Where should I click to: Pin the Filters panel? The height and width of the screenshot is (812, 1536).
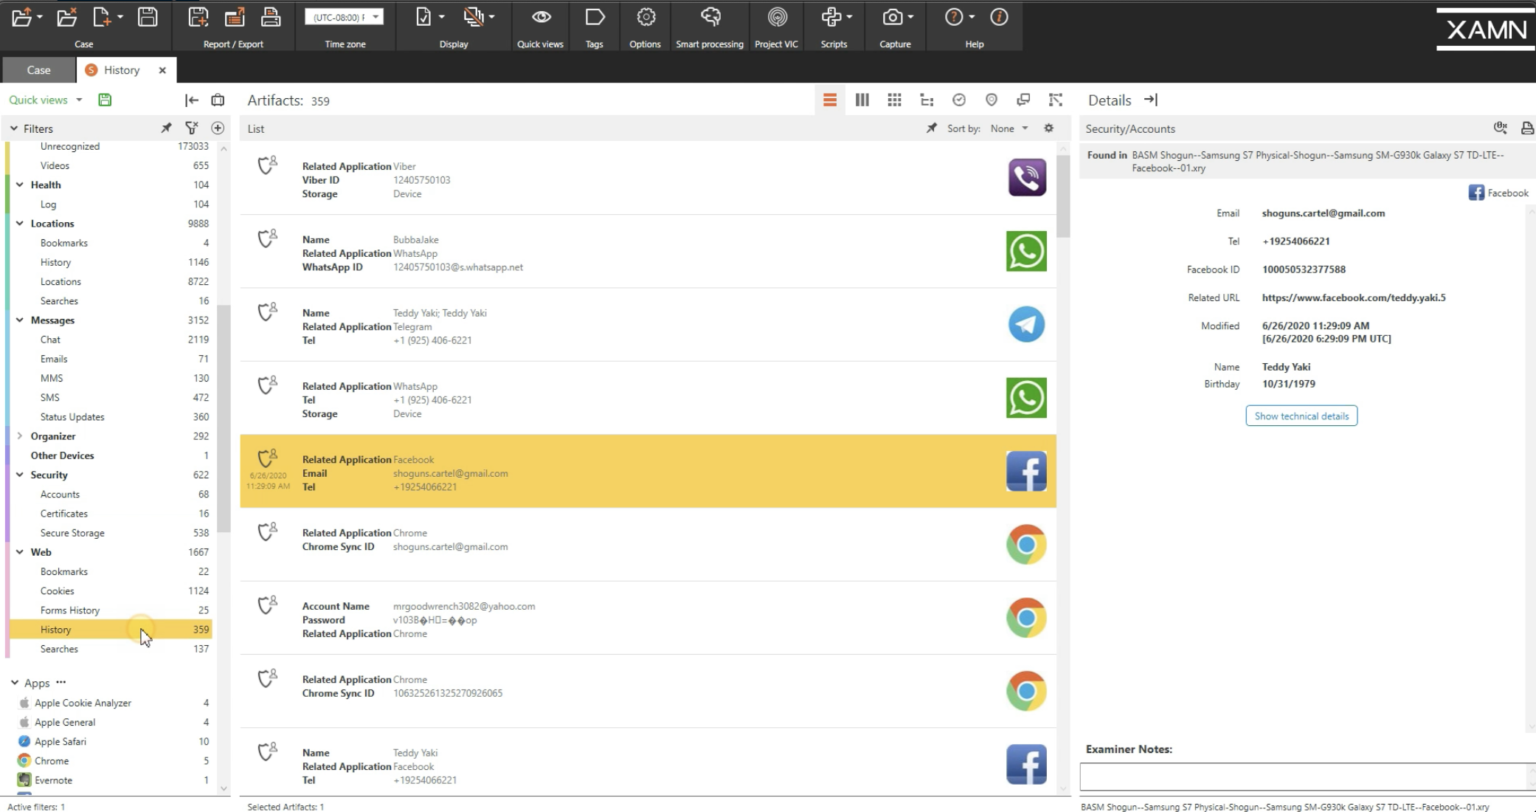coord(167,128)
